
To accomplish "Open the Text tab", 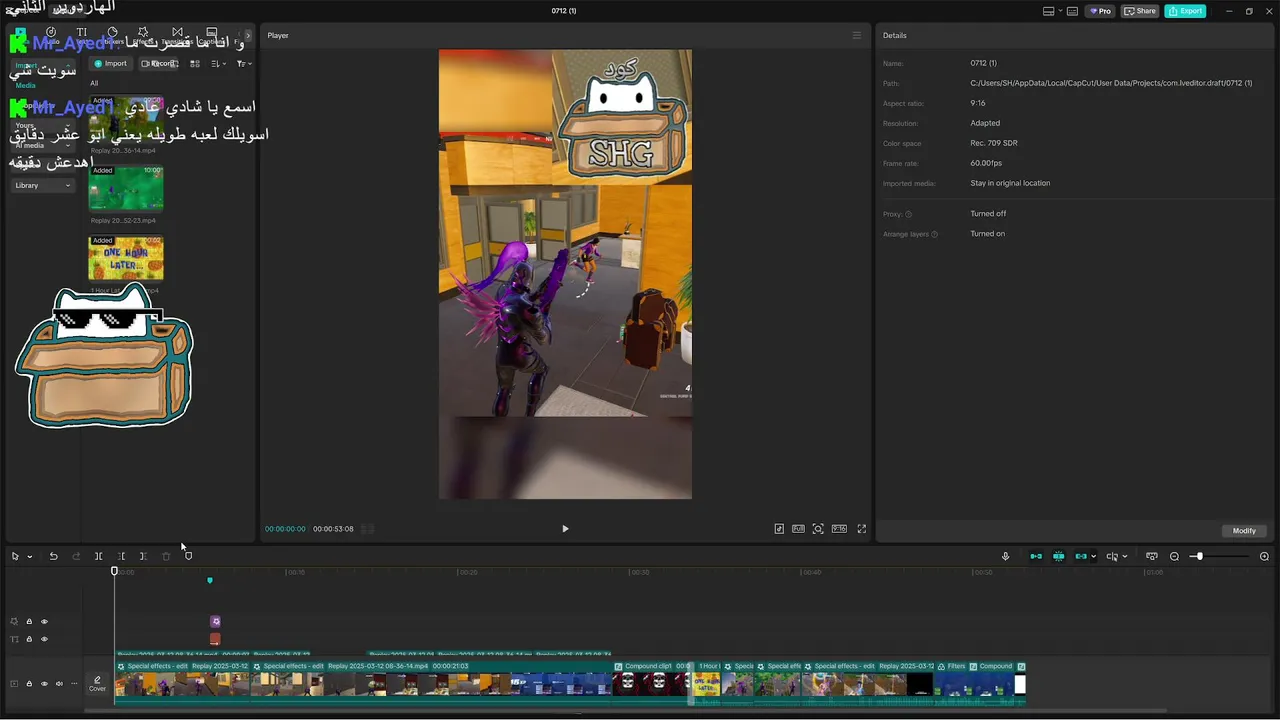I will pos(82,36).
